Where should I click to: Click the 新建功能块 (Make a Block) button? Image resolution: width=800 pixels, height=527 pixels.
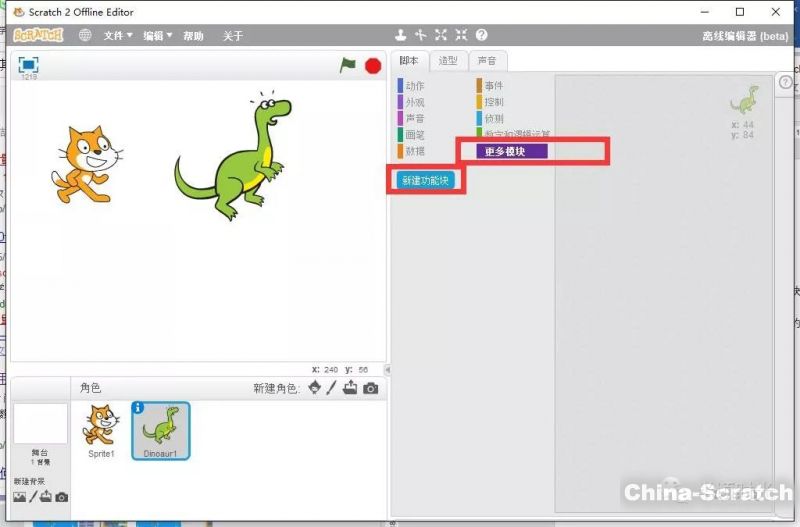point(425,181)
